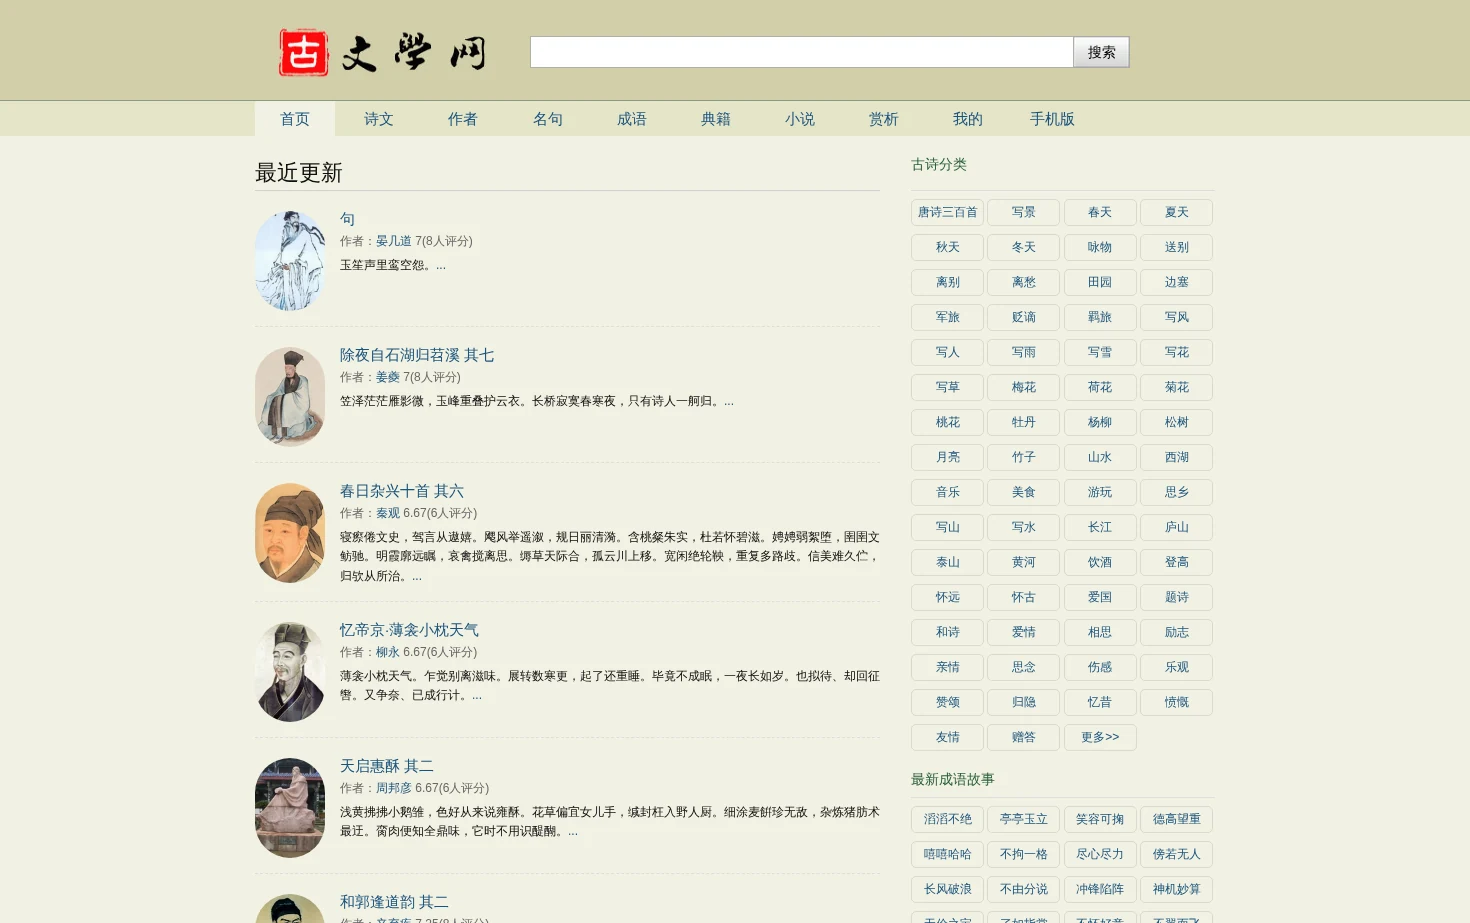Image resolution: width=1470 pixels, height=923 pixels.
Task: Open idiom story 笑容可掬
Action: point(1100,819)
